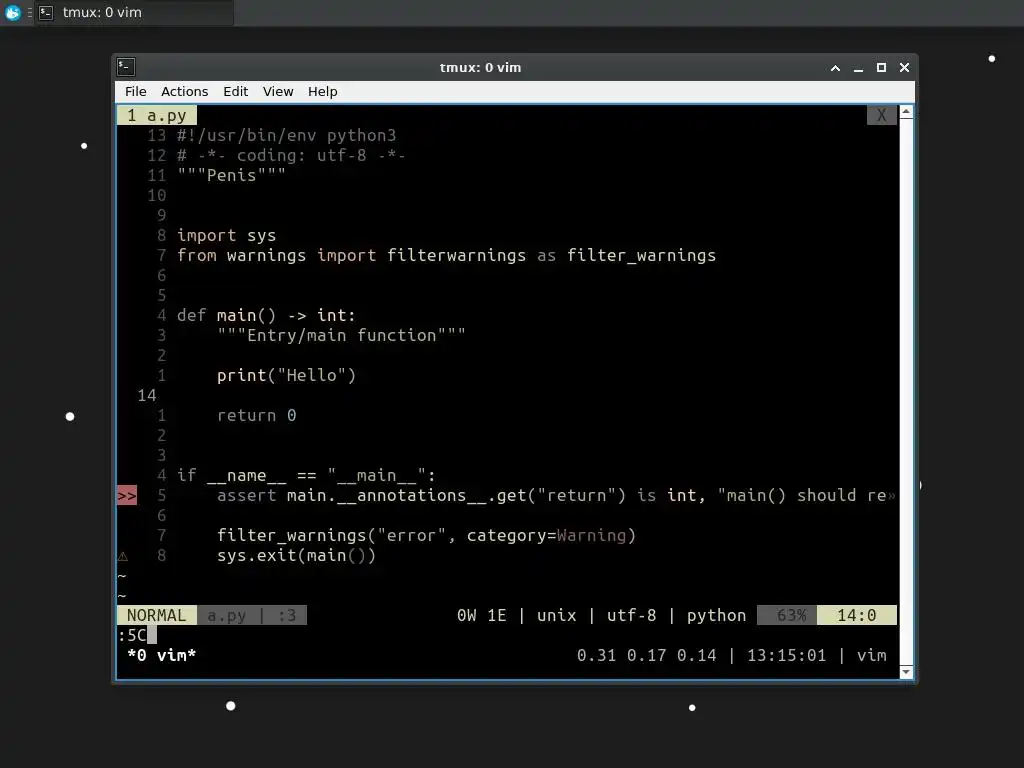
Task: Click the hostname vim in tmux status bar
Action: [871, 655]
